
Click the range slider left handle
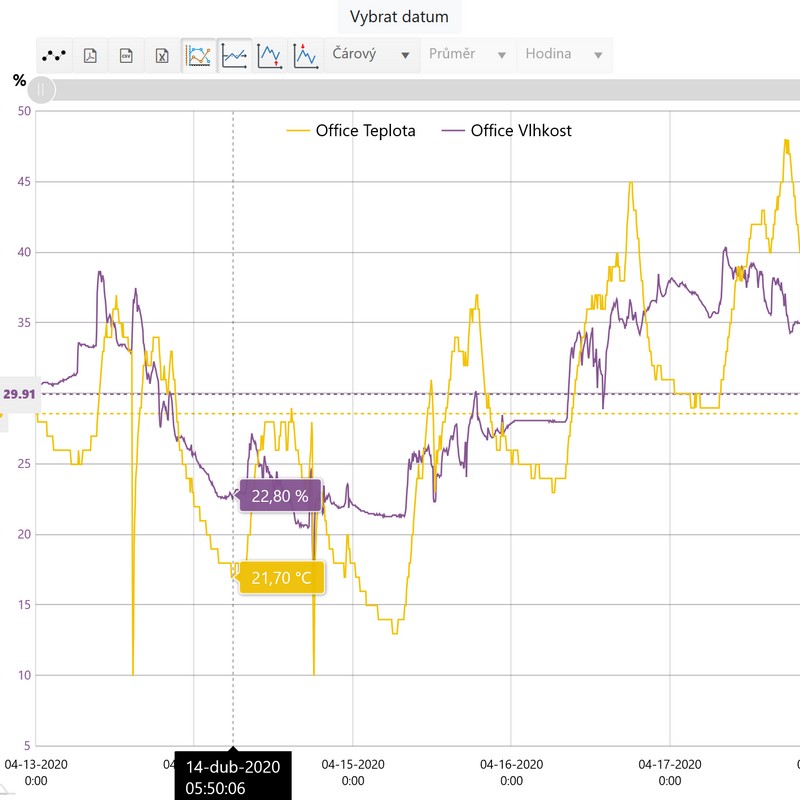41,90
